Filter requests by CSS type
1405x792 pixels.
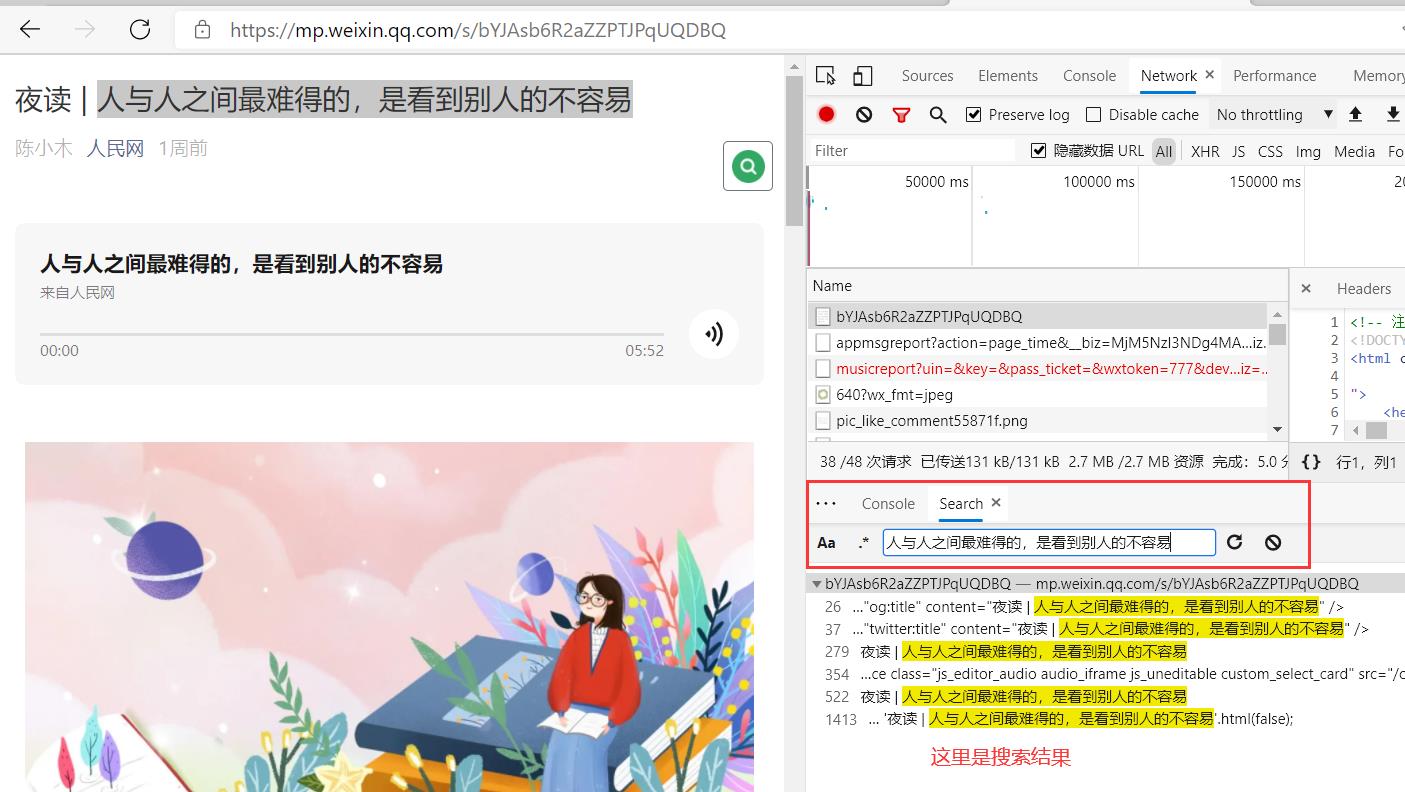coord(1270,151)
